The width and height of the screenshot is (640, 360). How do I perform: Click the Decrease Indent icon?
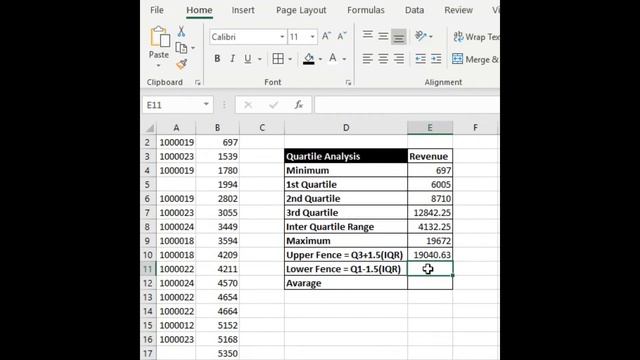pos(420,59)
